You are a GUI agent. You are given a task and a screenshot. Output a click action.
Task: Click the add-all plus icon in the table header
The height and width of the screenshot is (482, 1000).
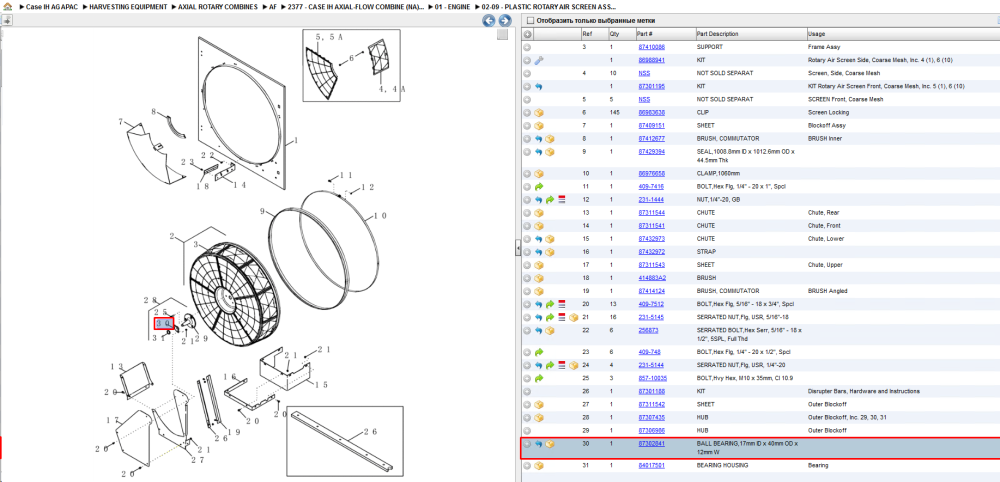[x=527, y=34]
